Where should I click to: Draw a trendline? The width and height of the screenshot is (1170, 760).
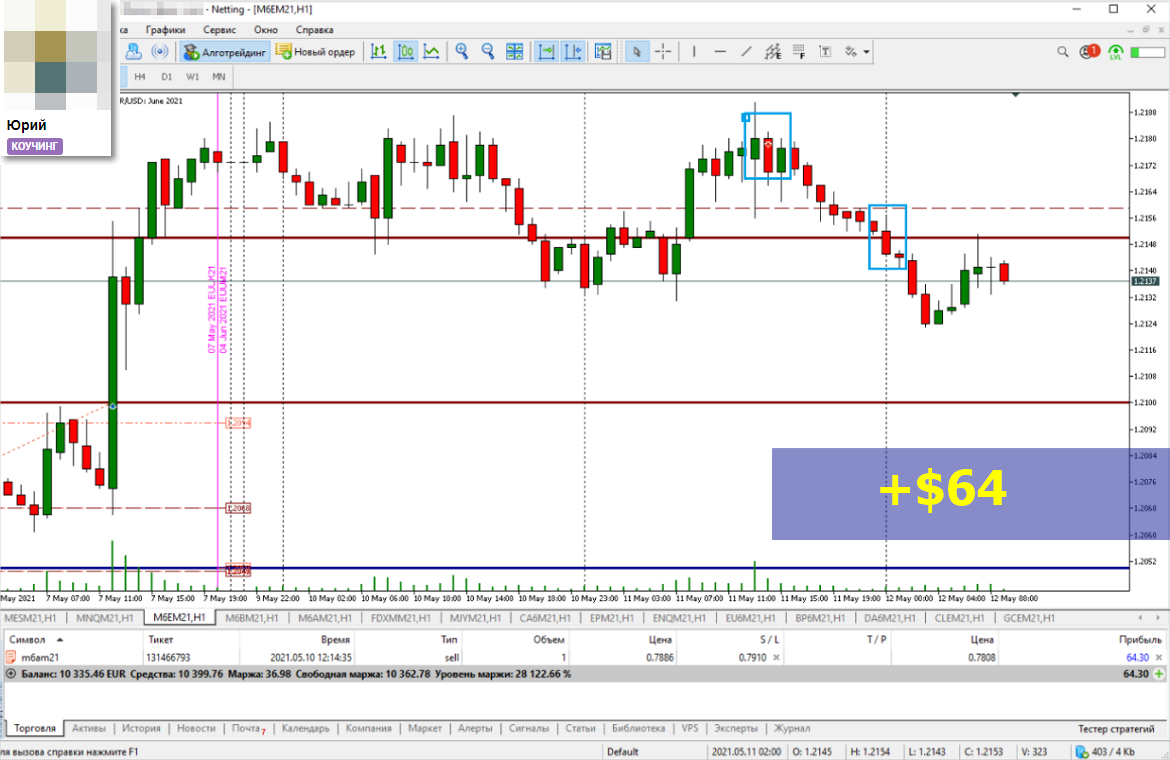pyautogui.click(x=746, y=51)
